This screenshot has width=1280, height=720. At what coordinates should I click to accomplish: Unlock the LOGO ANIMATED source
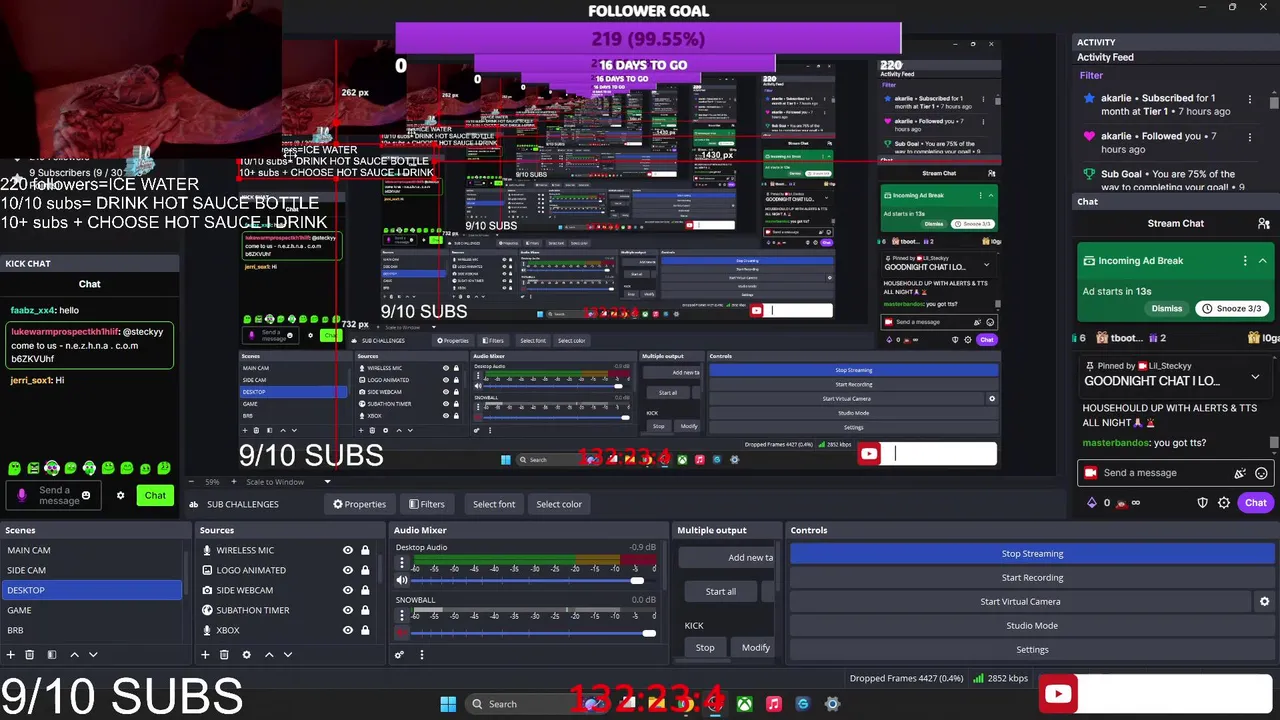pos(365,570)
